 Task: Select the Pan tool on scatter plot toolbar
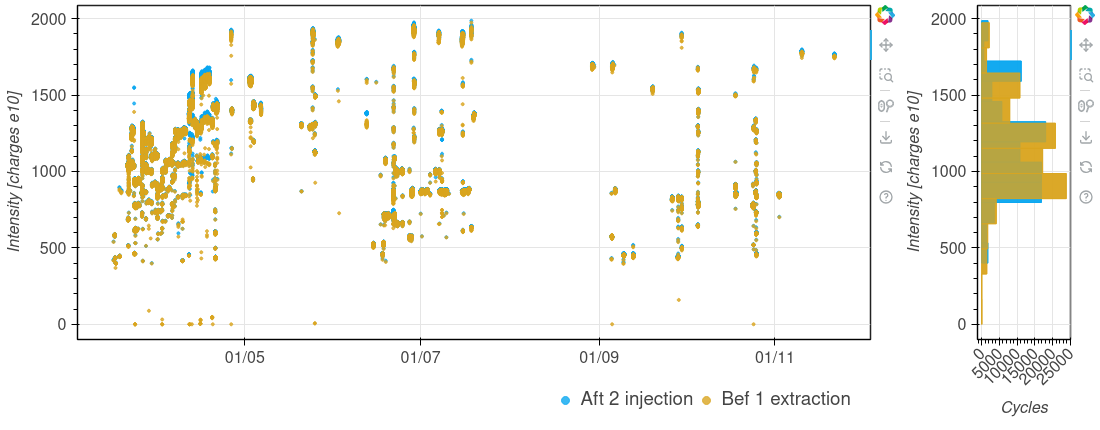click(885, 45)
